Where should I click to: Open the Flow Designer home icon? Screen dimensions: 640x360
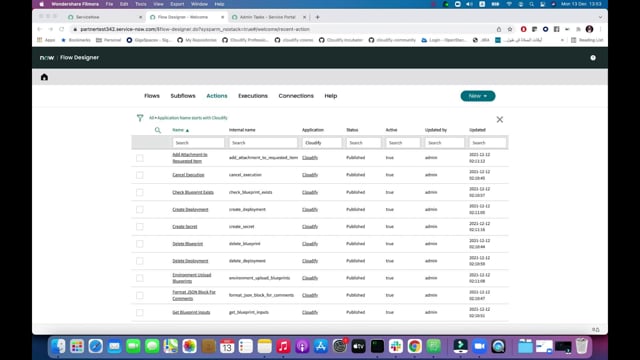click(44, 77)
